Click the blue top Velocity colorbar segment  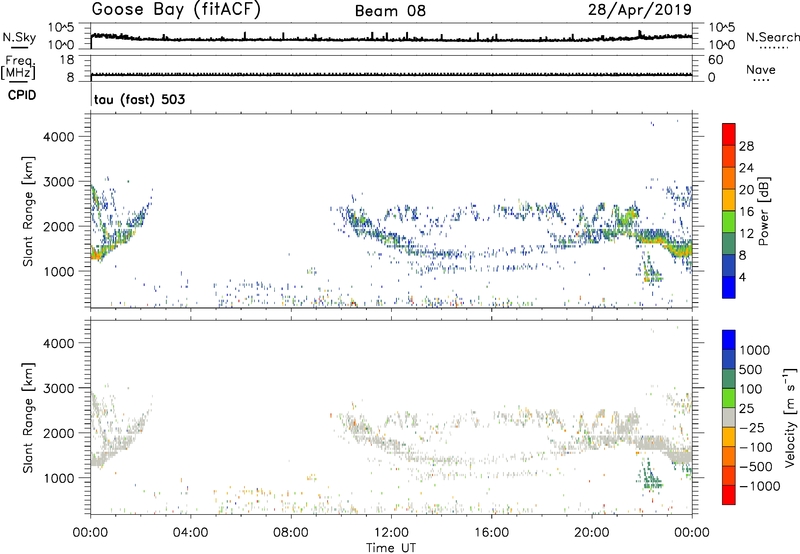729,340
